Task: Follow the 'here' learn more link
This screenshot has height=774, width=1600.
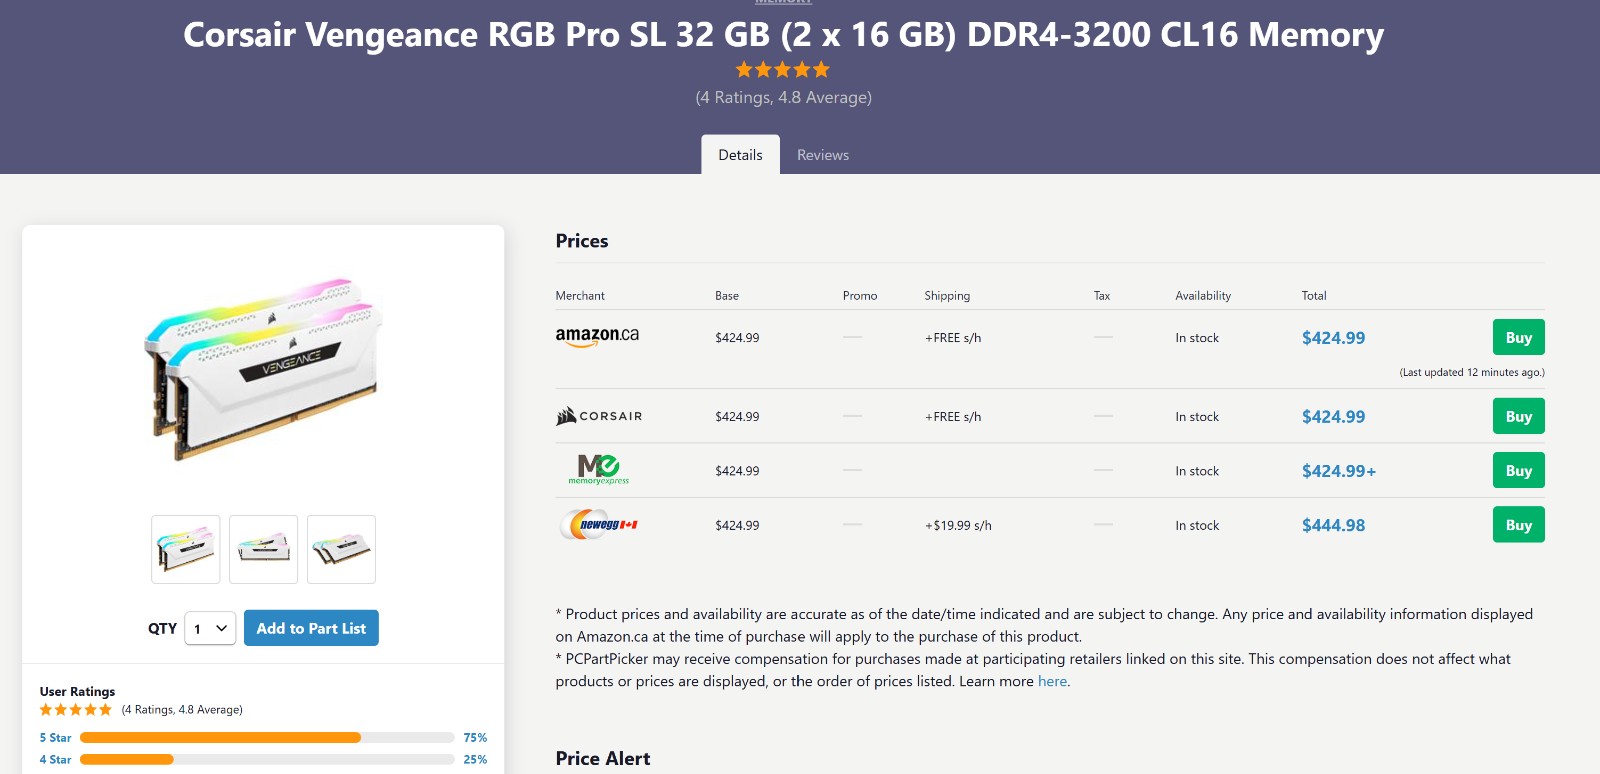Action: [1052, 681]
